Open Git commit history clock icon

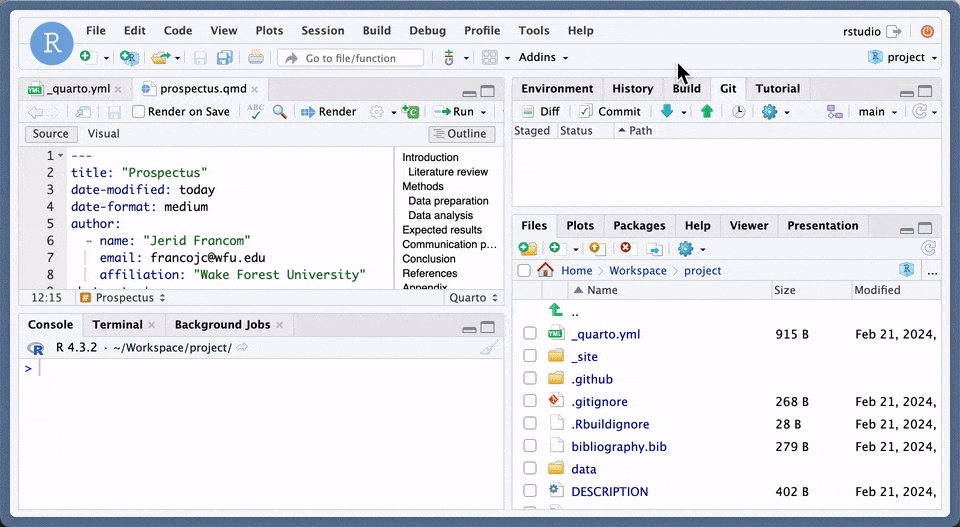click(738, 112)
